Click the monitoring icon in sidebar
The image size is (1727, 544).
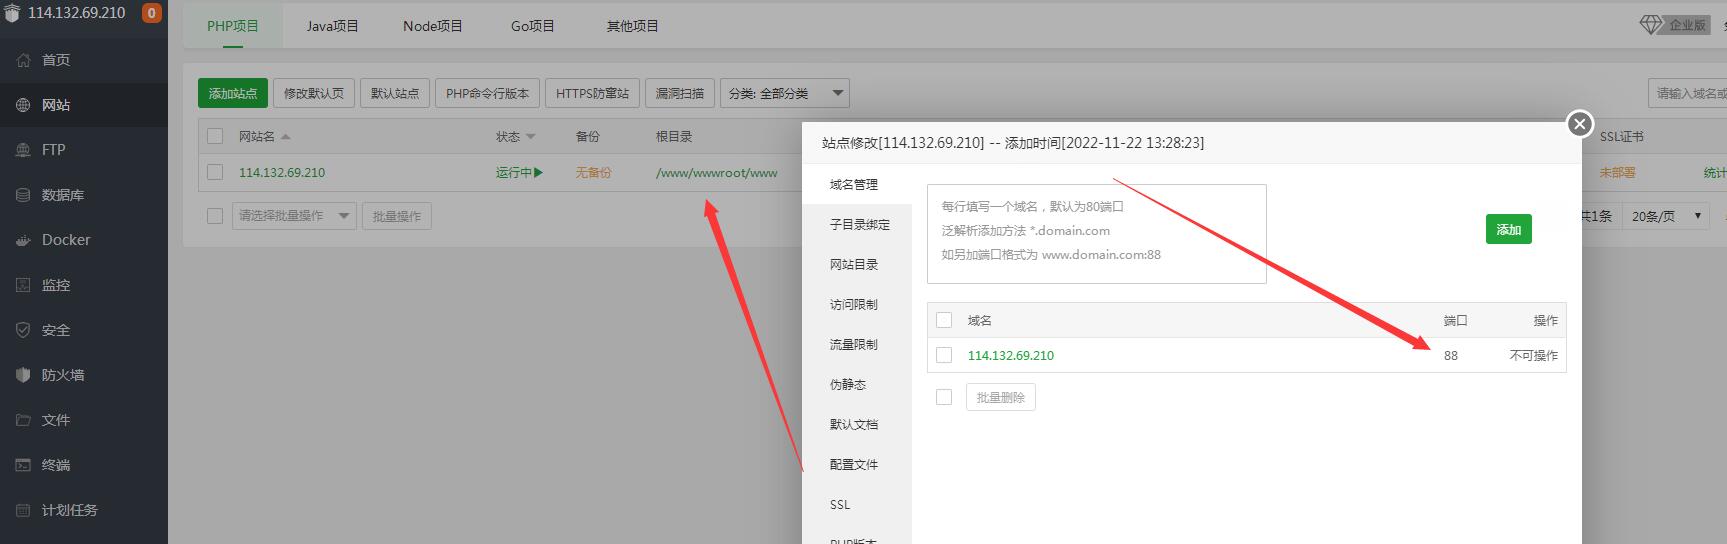(23, 285)
